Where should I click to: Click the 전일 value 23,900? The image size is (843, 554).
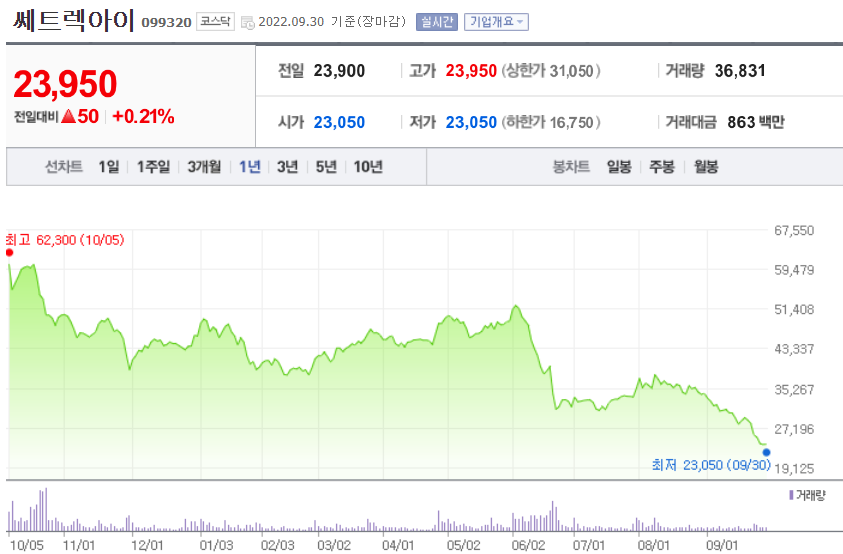pos(339,71)
